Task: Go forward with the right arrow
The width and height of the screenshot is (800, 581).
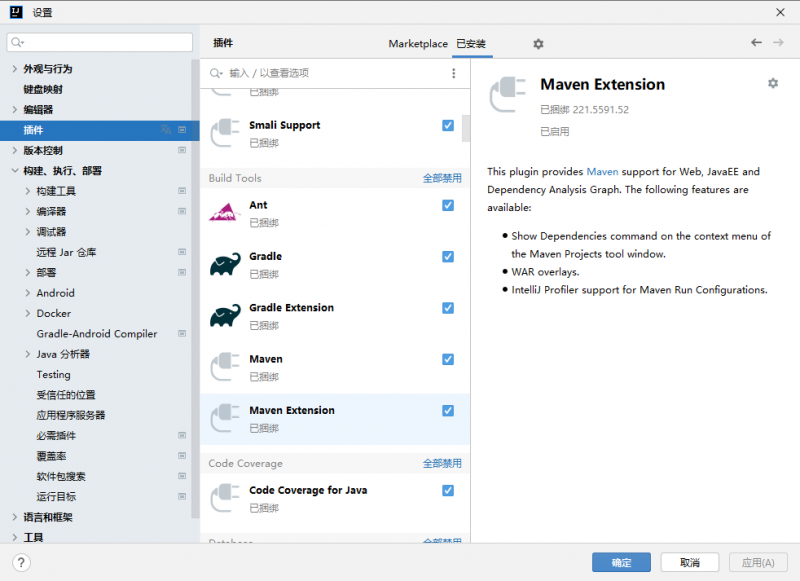Action: tap(778, 42)
